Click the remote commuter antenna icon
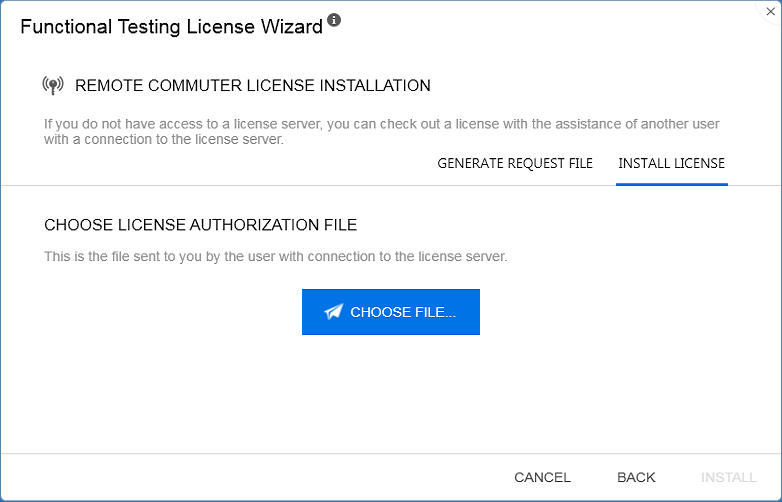Screen dimensions: 782x502 coord(53,86)
